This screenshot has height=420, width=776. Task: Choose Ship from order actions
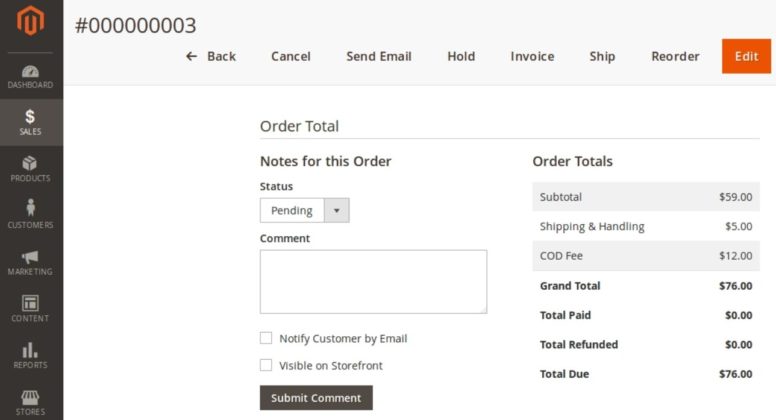602,56
